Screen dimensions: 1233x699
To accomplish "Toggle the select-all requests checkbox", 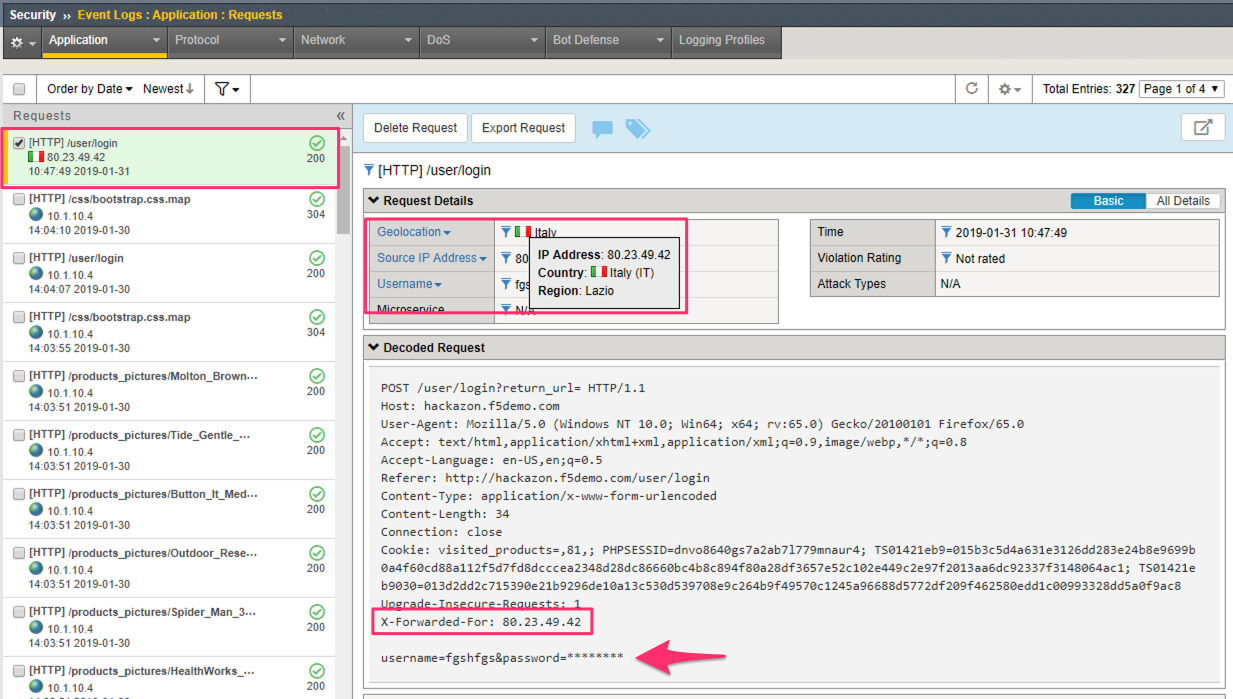I will (x=19, y=89).
